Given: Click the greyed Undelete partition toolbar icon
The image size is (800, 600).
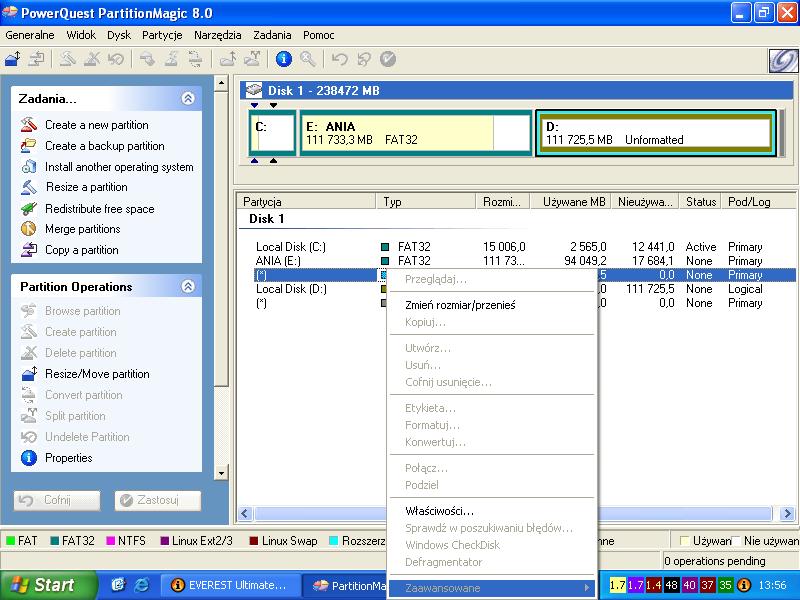Looking at the screenshot, I should pos(116,59).
